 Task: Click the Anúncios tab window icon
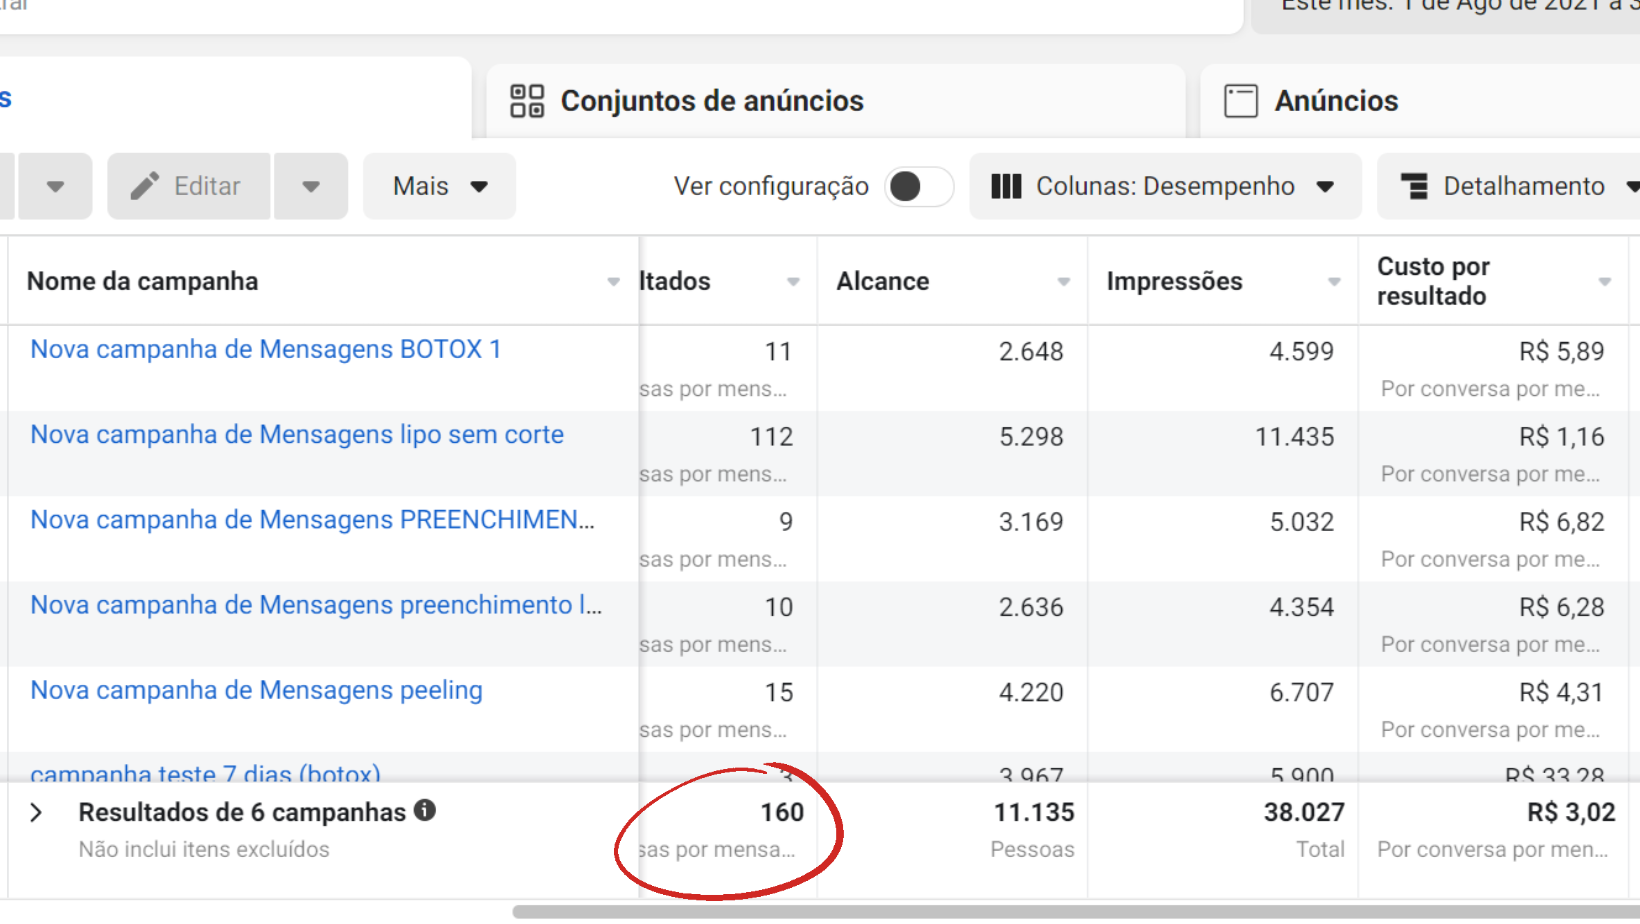(1241, 101)
